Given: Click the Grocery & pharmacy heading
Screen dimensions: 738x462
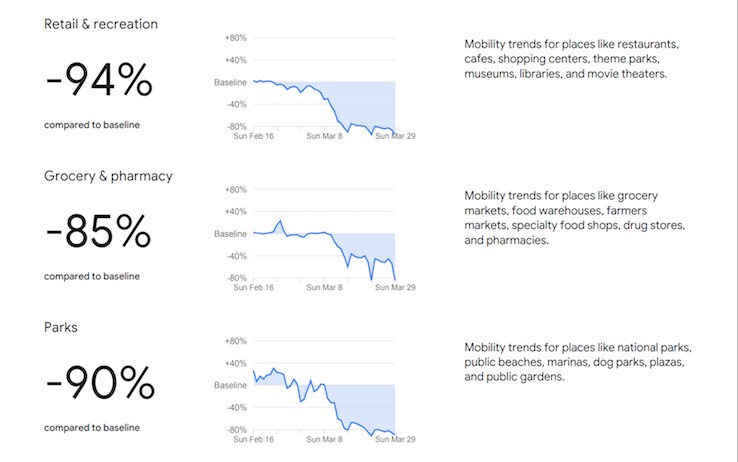Looking at the screenshot, I should tap(108, 176).
